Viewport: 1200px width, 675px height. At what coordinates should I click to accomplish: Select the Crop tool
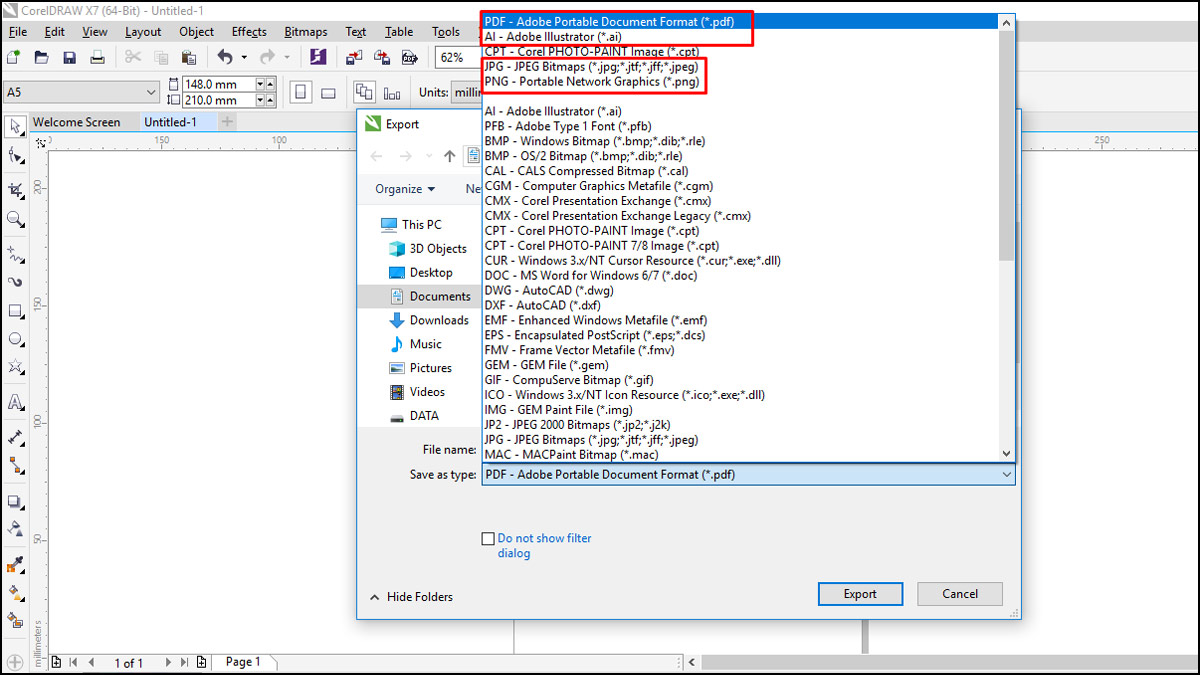pyautogui.click(x=15, y=190)
